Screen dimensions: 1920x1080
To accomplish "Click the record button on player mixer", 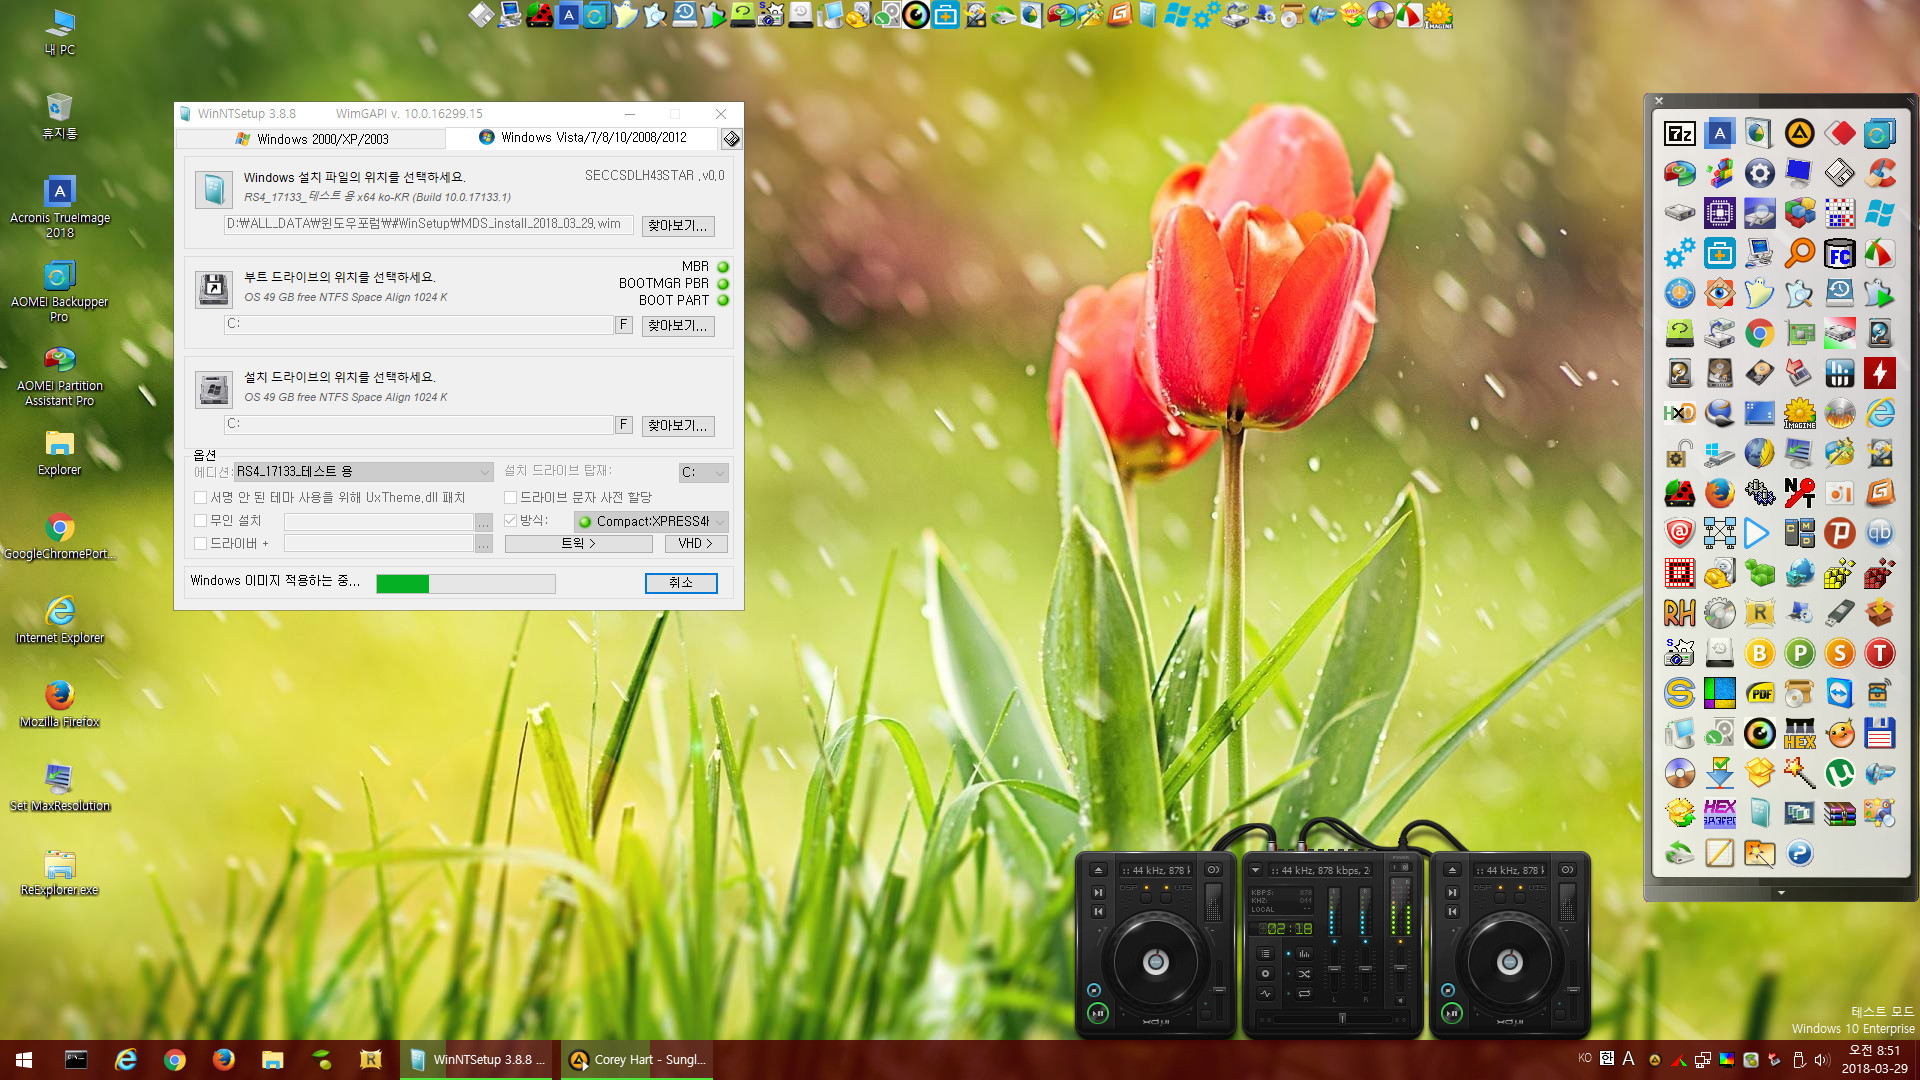I will [1265, 974].
